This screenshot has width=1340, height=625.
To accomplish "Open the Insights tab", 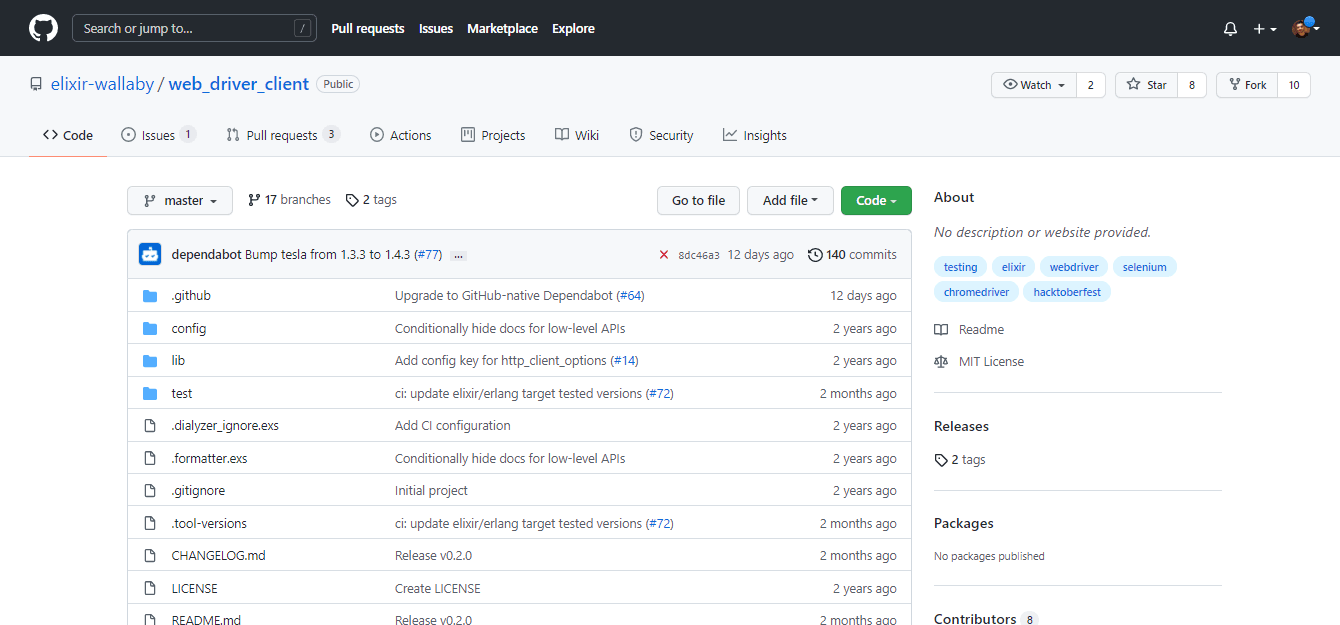I will point(755,135).
